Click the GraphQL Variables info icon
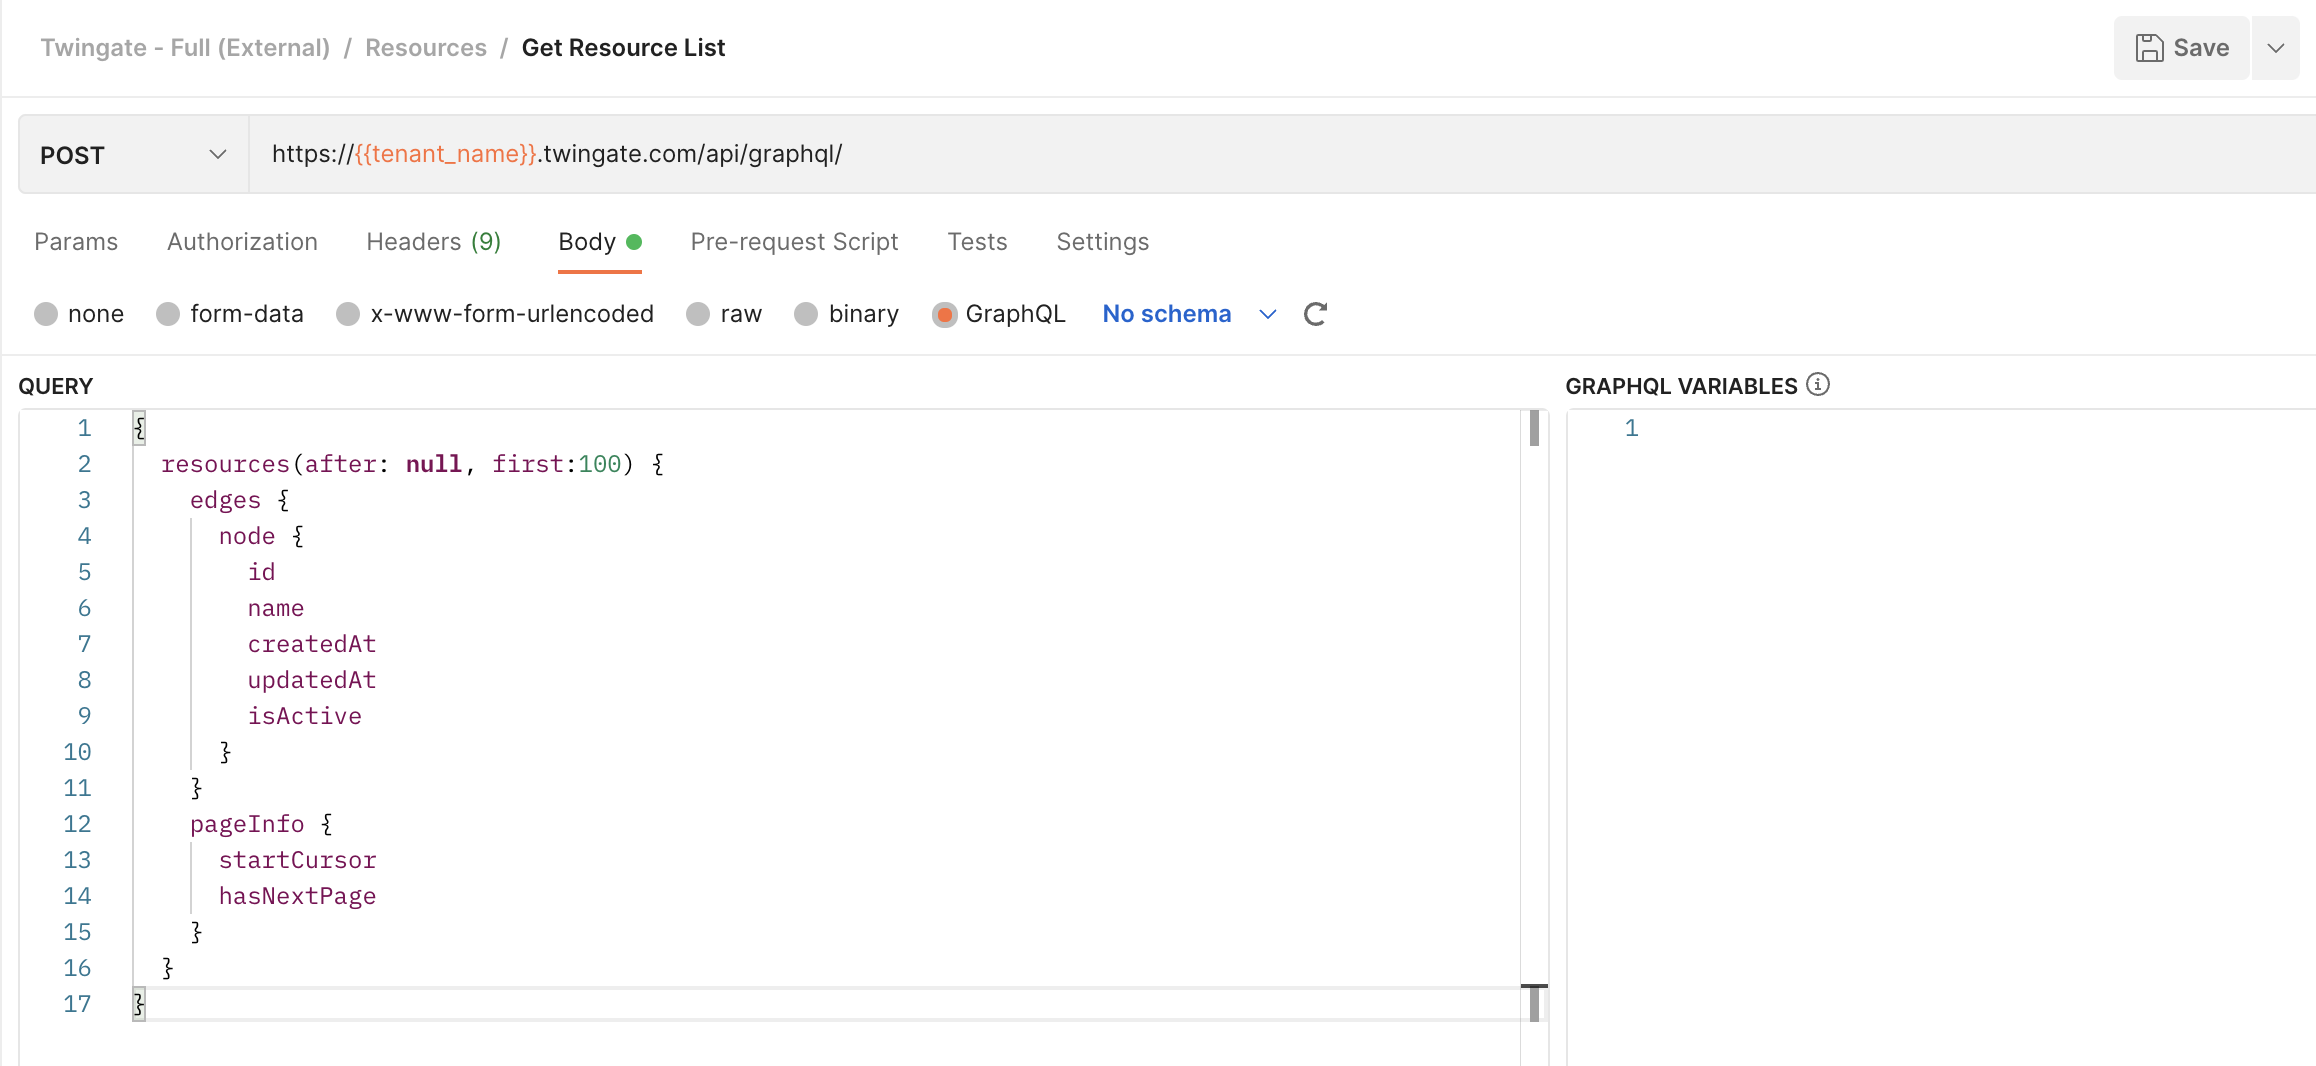 (1818, 385)
